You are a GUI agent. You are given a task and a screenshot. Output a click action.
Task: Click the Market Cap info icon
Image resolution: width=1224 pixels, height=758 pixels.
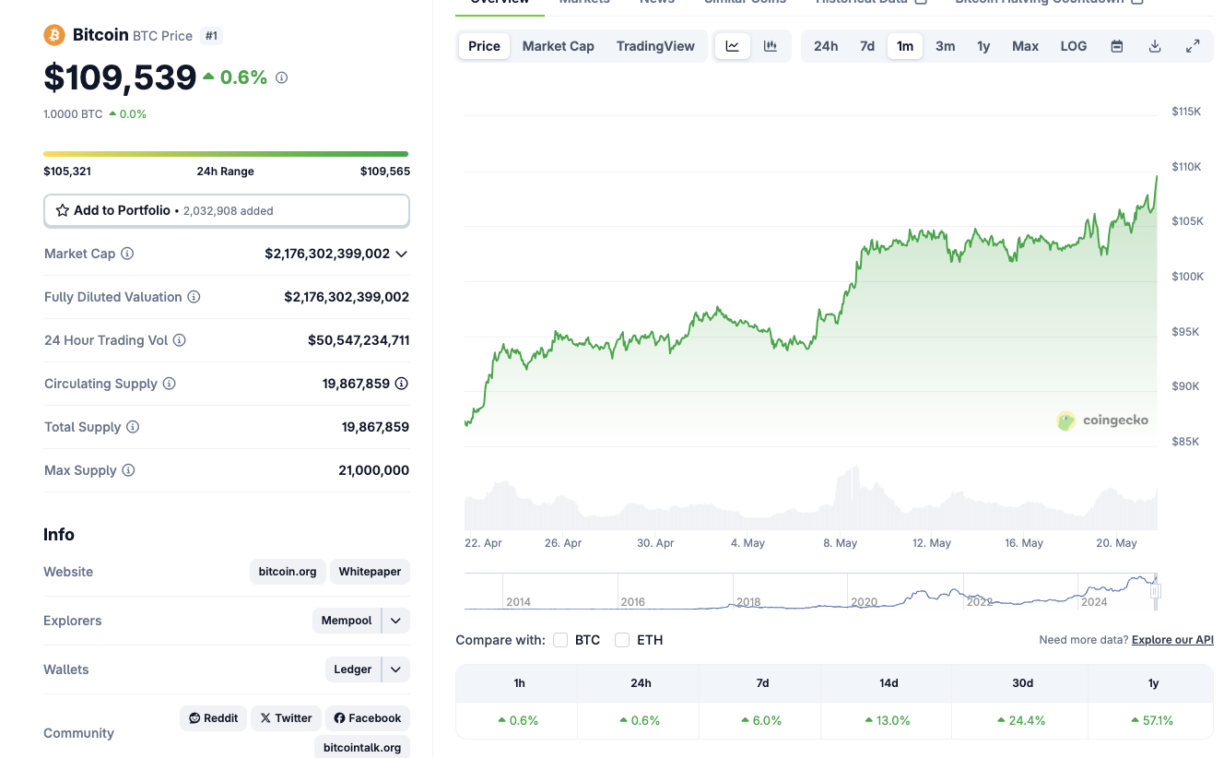click(128, 253)
